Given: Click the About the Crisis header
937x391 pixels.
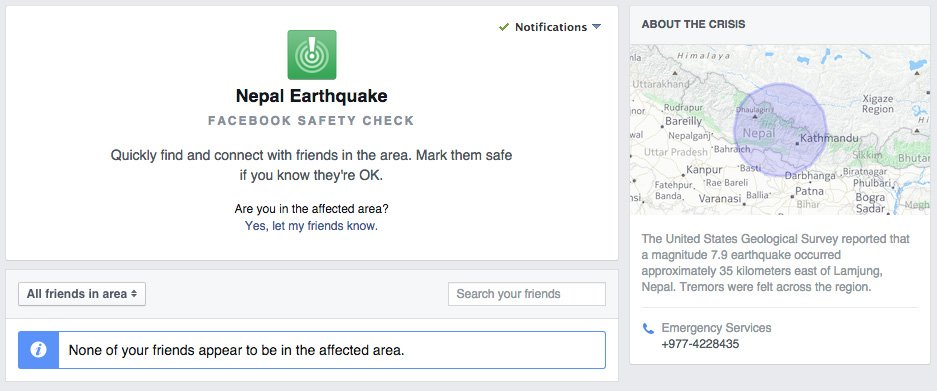Looking at the screenshot, I should click(x=693, y=25).
